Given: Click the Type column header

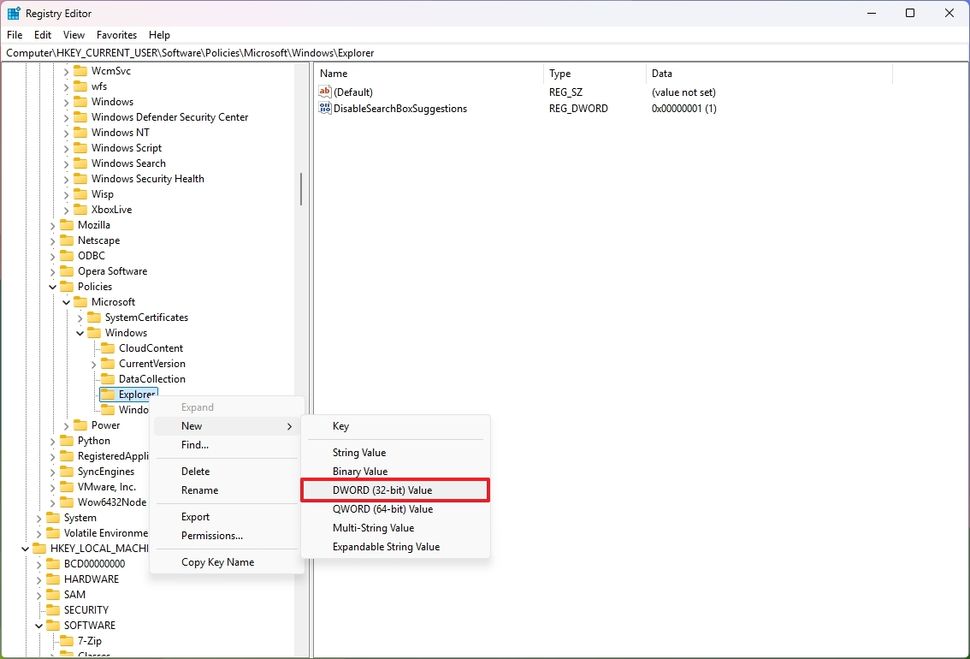Looking at the screenshot, I should 559,73.
